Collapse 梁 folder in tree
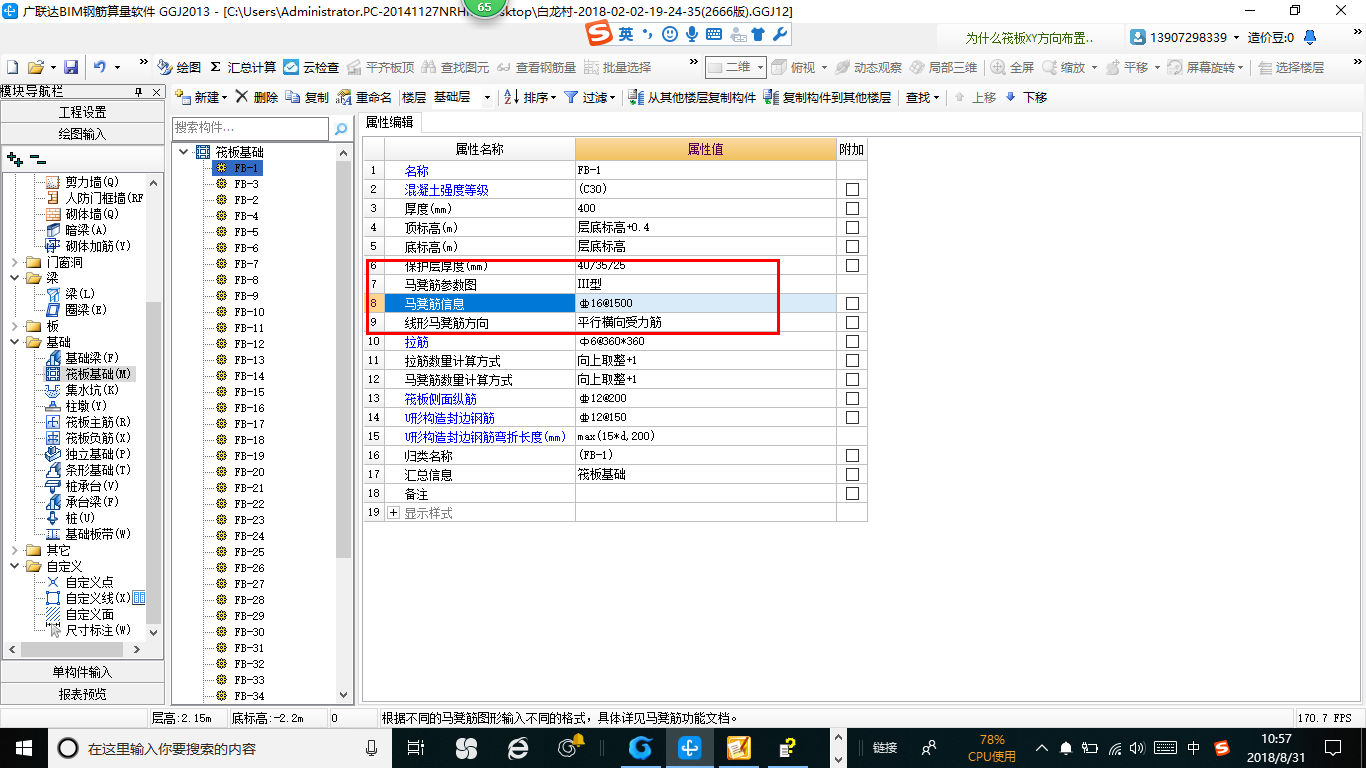 [x=14, y=278]
